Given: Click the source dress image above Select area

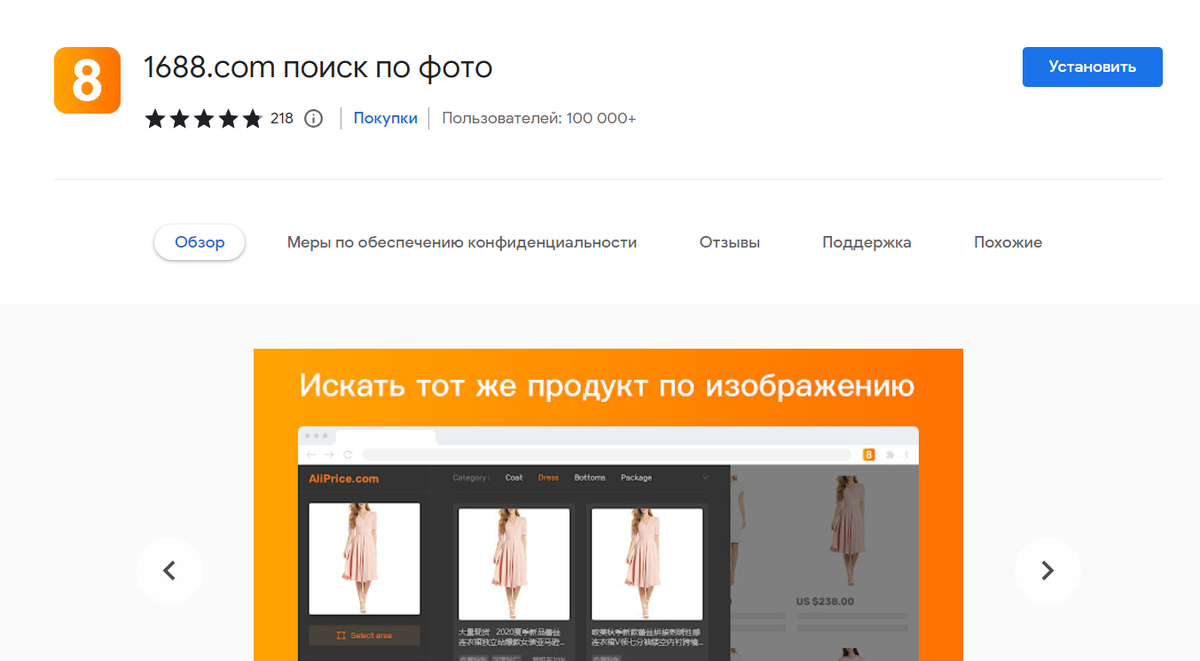Looking at the screenshot, I should pos(364,559).
